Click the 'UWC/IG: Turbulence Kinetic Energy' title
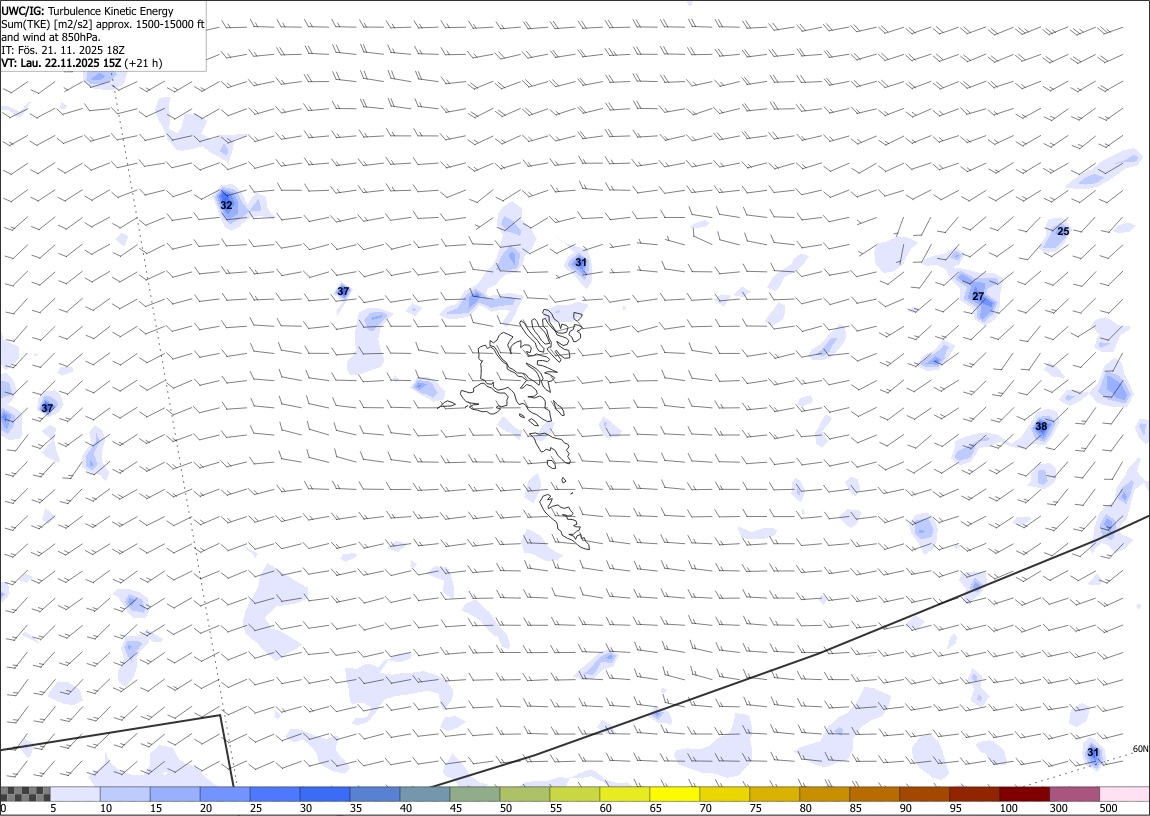 [87, 11]
